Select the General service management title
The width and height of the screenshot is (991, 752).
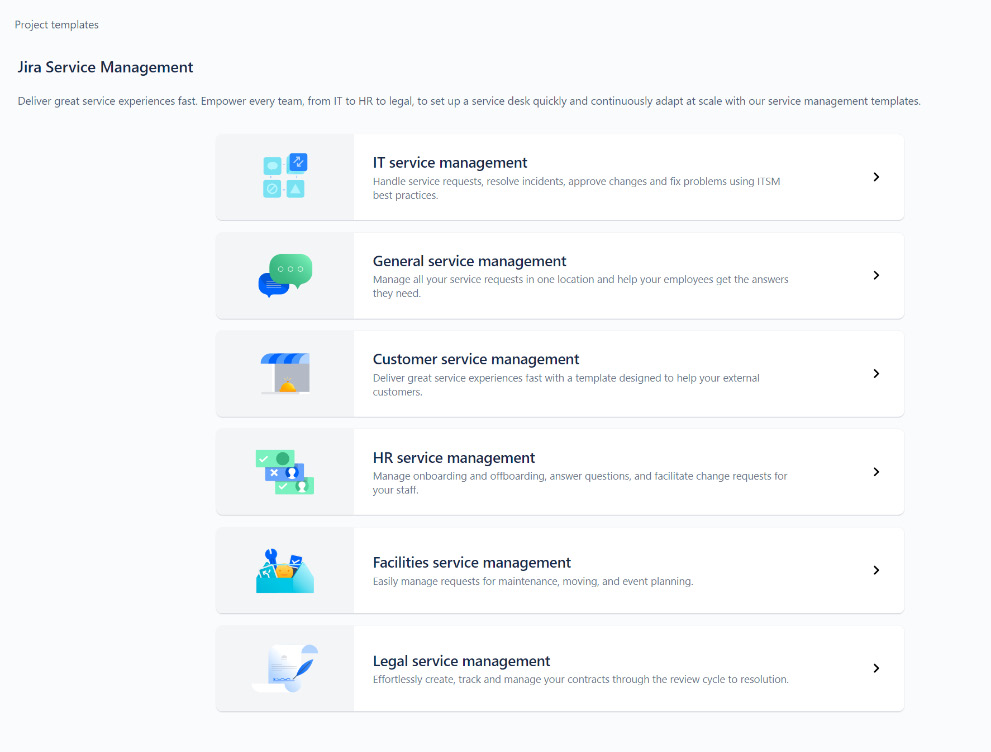click(x=469, y=261)
